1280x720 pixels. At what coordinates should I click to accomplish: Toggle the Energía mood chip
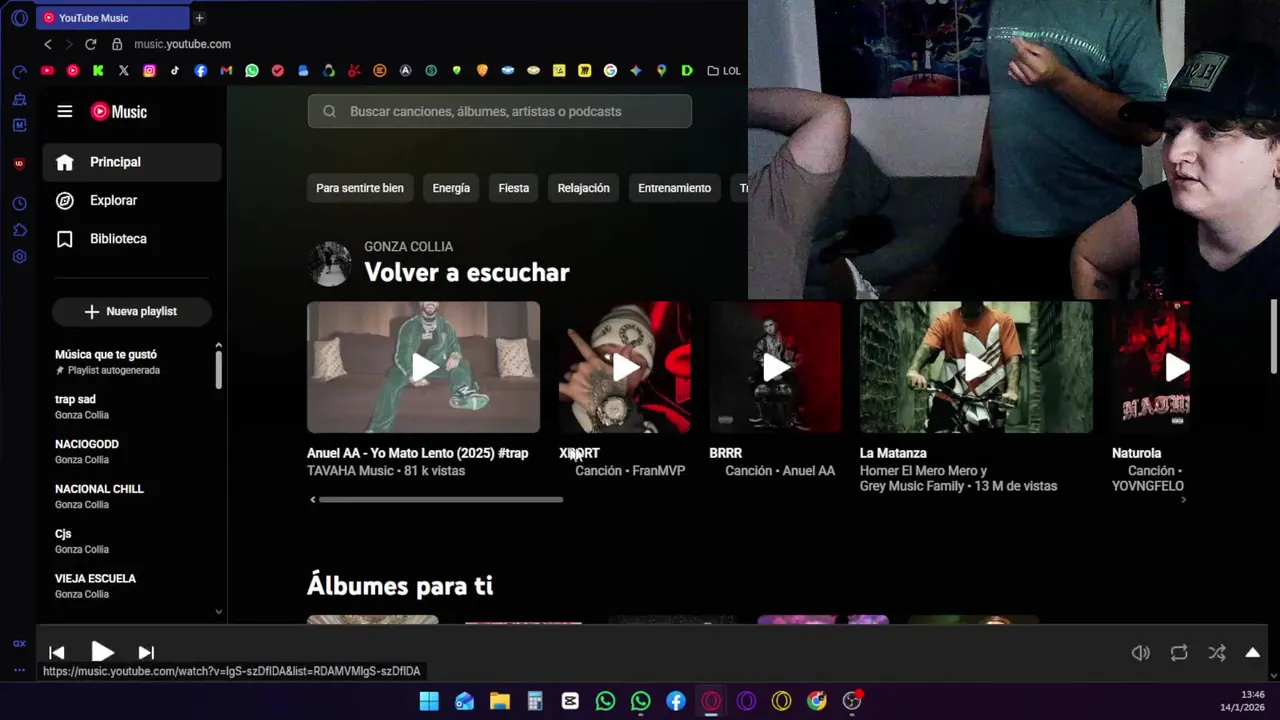pyautogui.click(x=451, y=188)
